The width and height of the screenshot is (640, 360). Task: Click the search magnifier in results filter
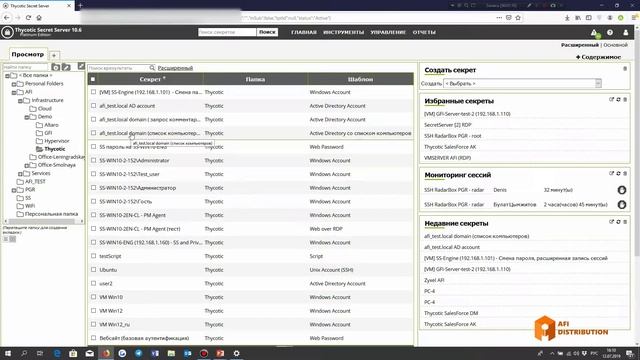pos(152,68)
